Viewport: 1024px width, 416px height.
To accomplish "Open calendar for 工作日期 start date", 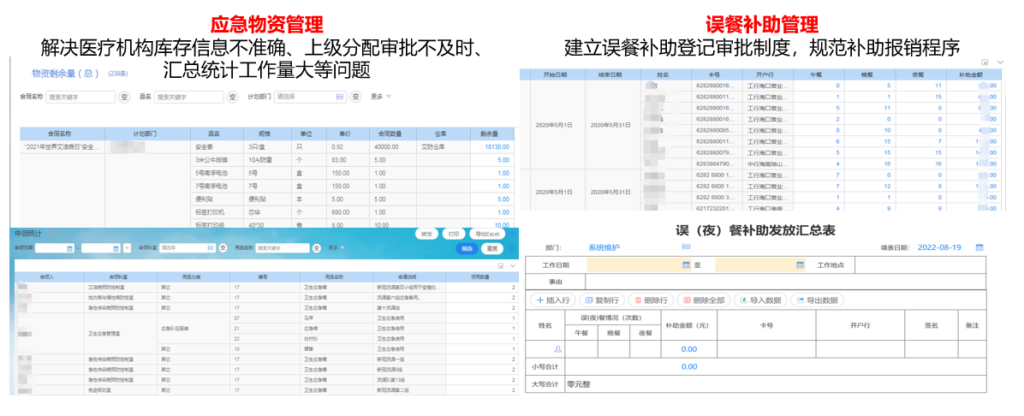I will [685, 265].
